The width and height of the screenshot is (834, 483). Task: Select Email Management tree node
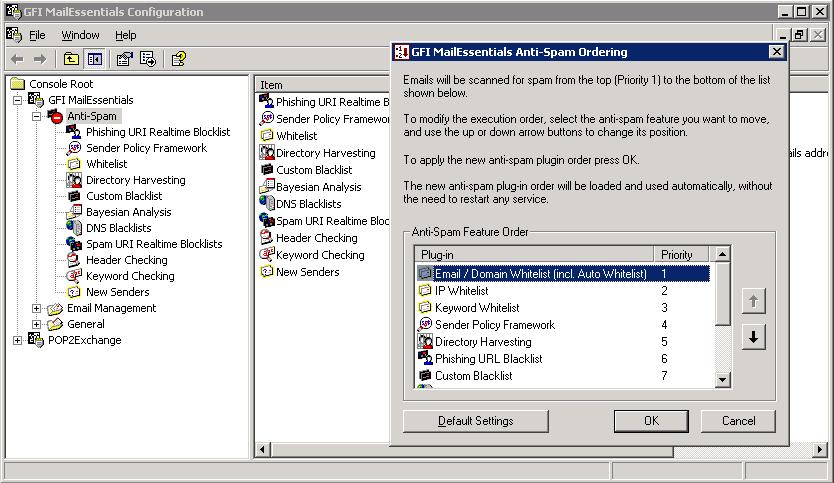point(111,308)
